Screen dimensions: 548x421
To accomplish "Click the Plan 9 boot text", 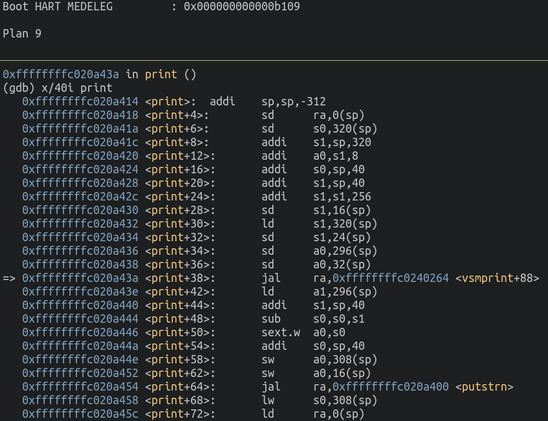I will 22,34.
